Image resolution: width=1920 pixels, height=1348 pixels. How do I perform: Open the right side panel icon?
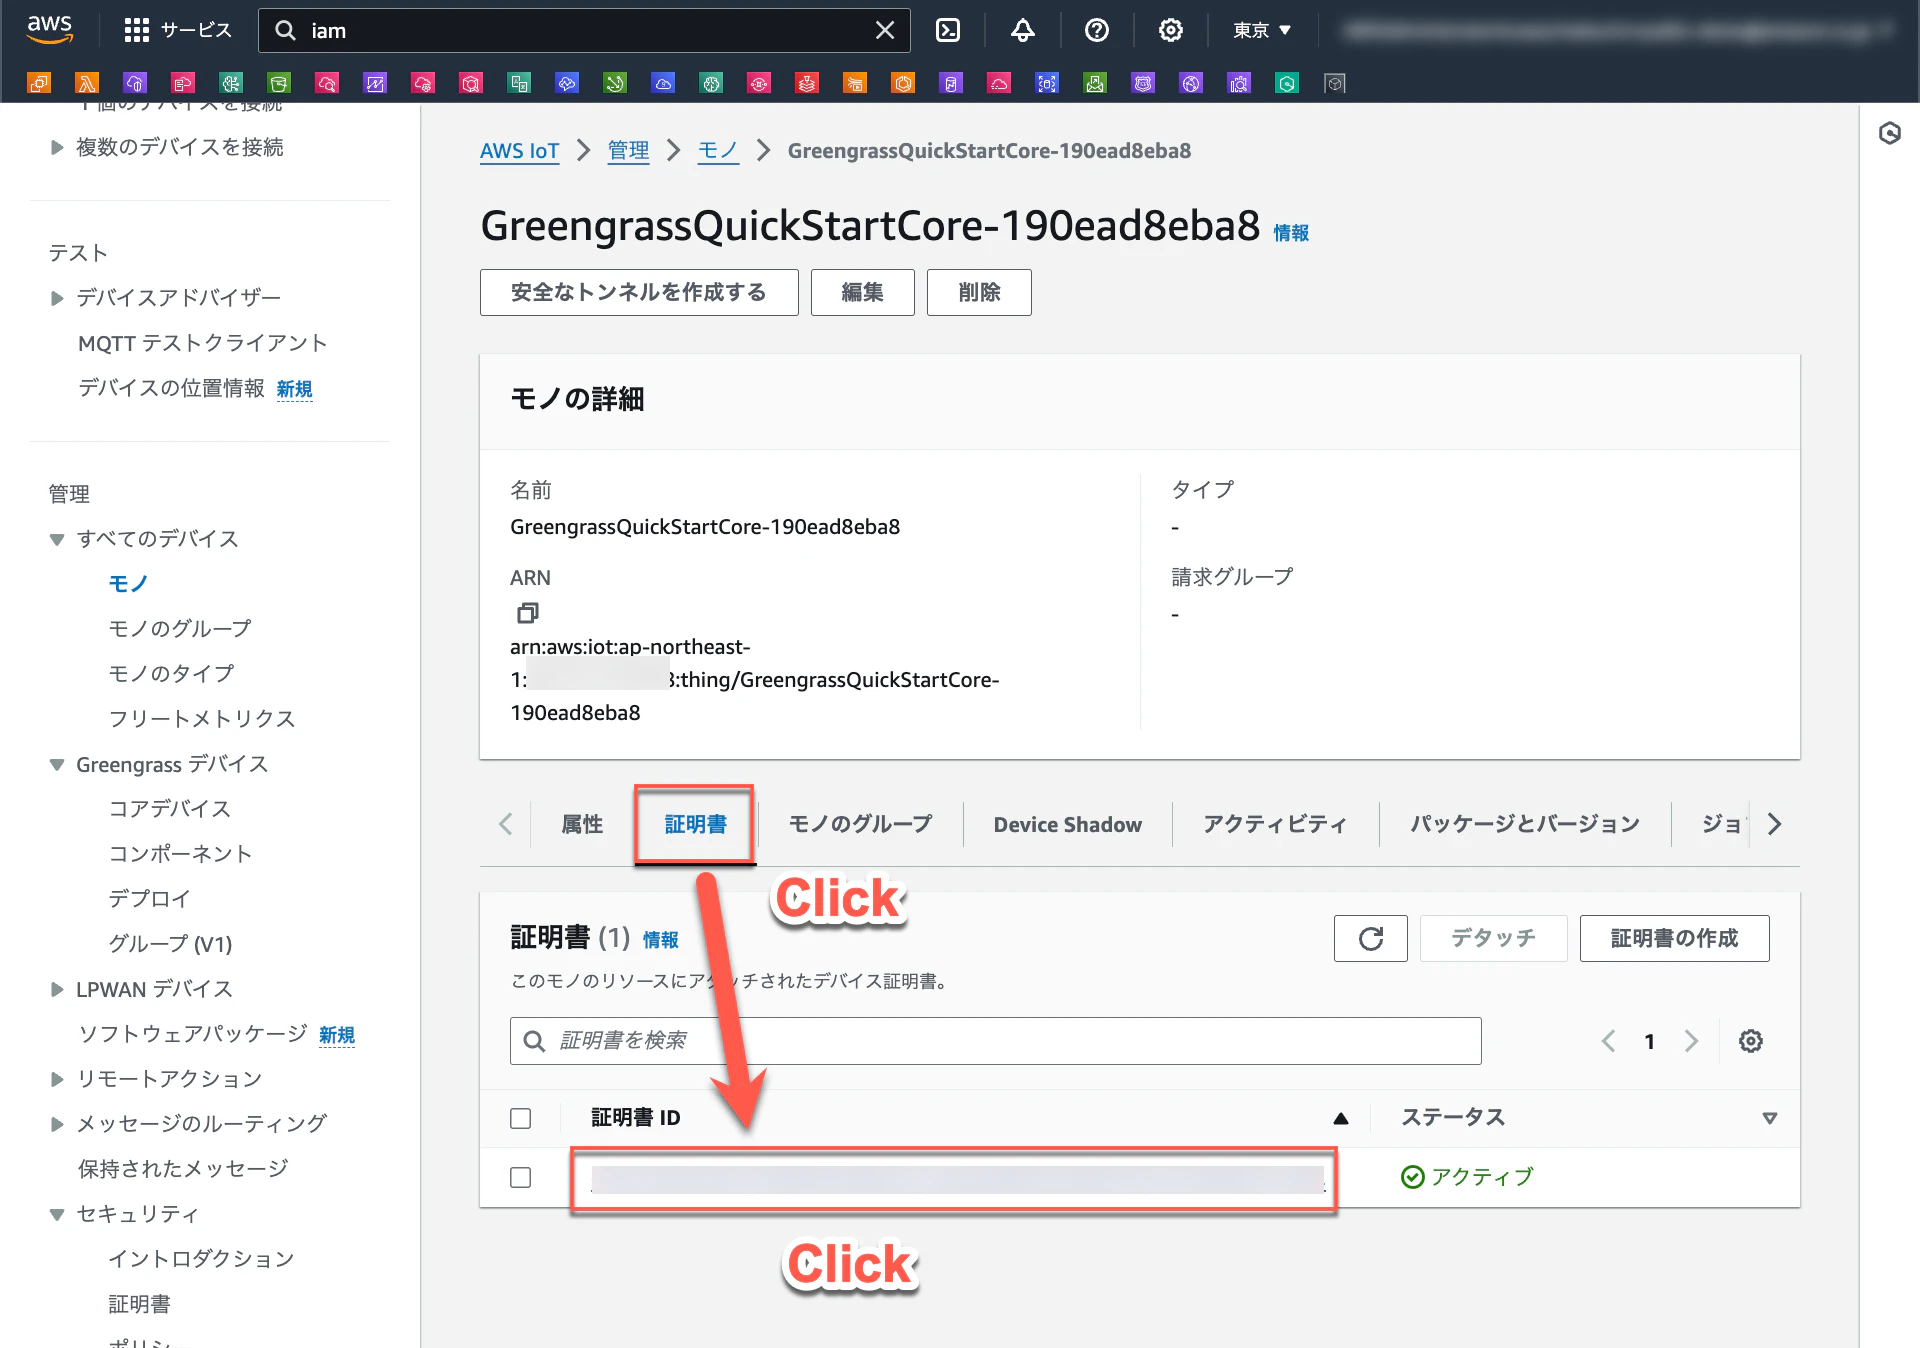point(1889,133)
